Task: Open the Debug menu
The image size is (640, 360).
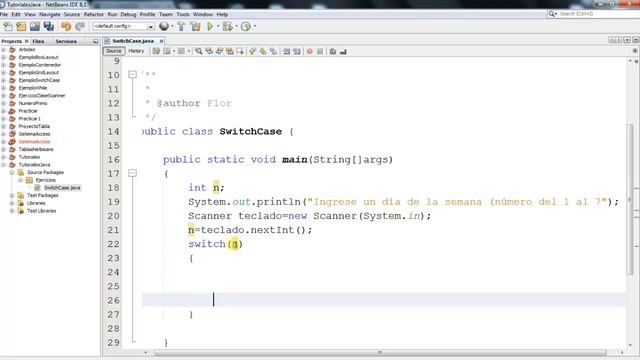Action: (x=128, y=14)
